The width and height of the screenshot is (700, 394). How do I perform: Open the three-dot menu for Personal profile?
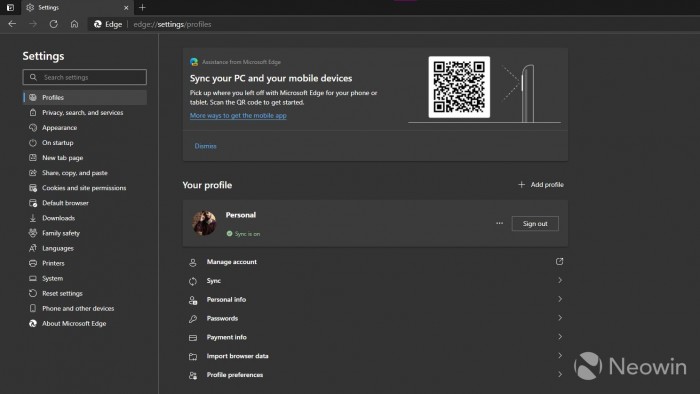pyautogui.click(x=500, y=223)
